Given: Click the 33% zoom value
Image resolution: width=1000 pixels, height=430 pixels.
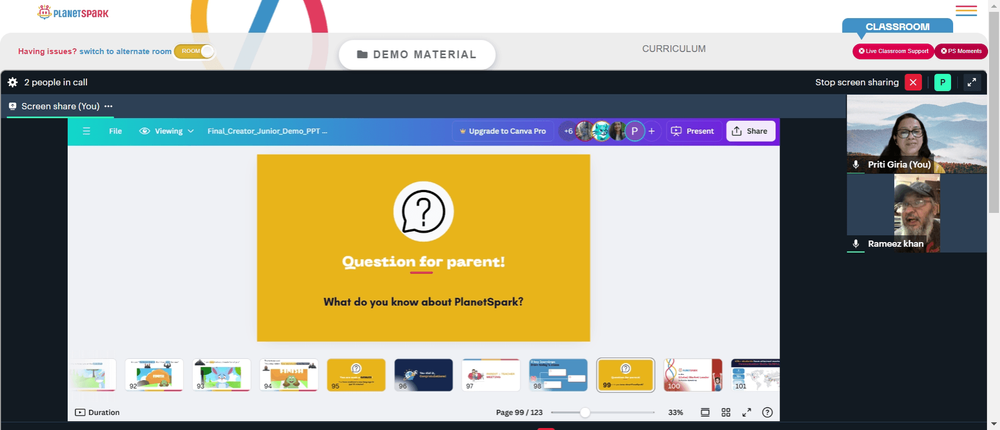Looking at the screenshot, I should point(675,413).
